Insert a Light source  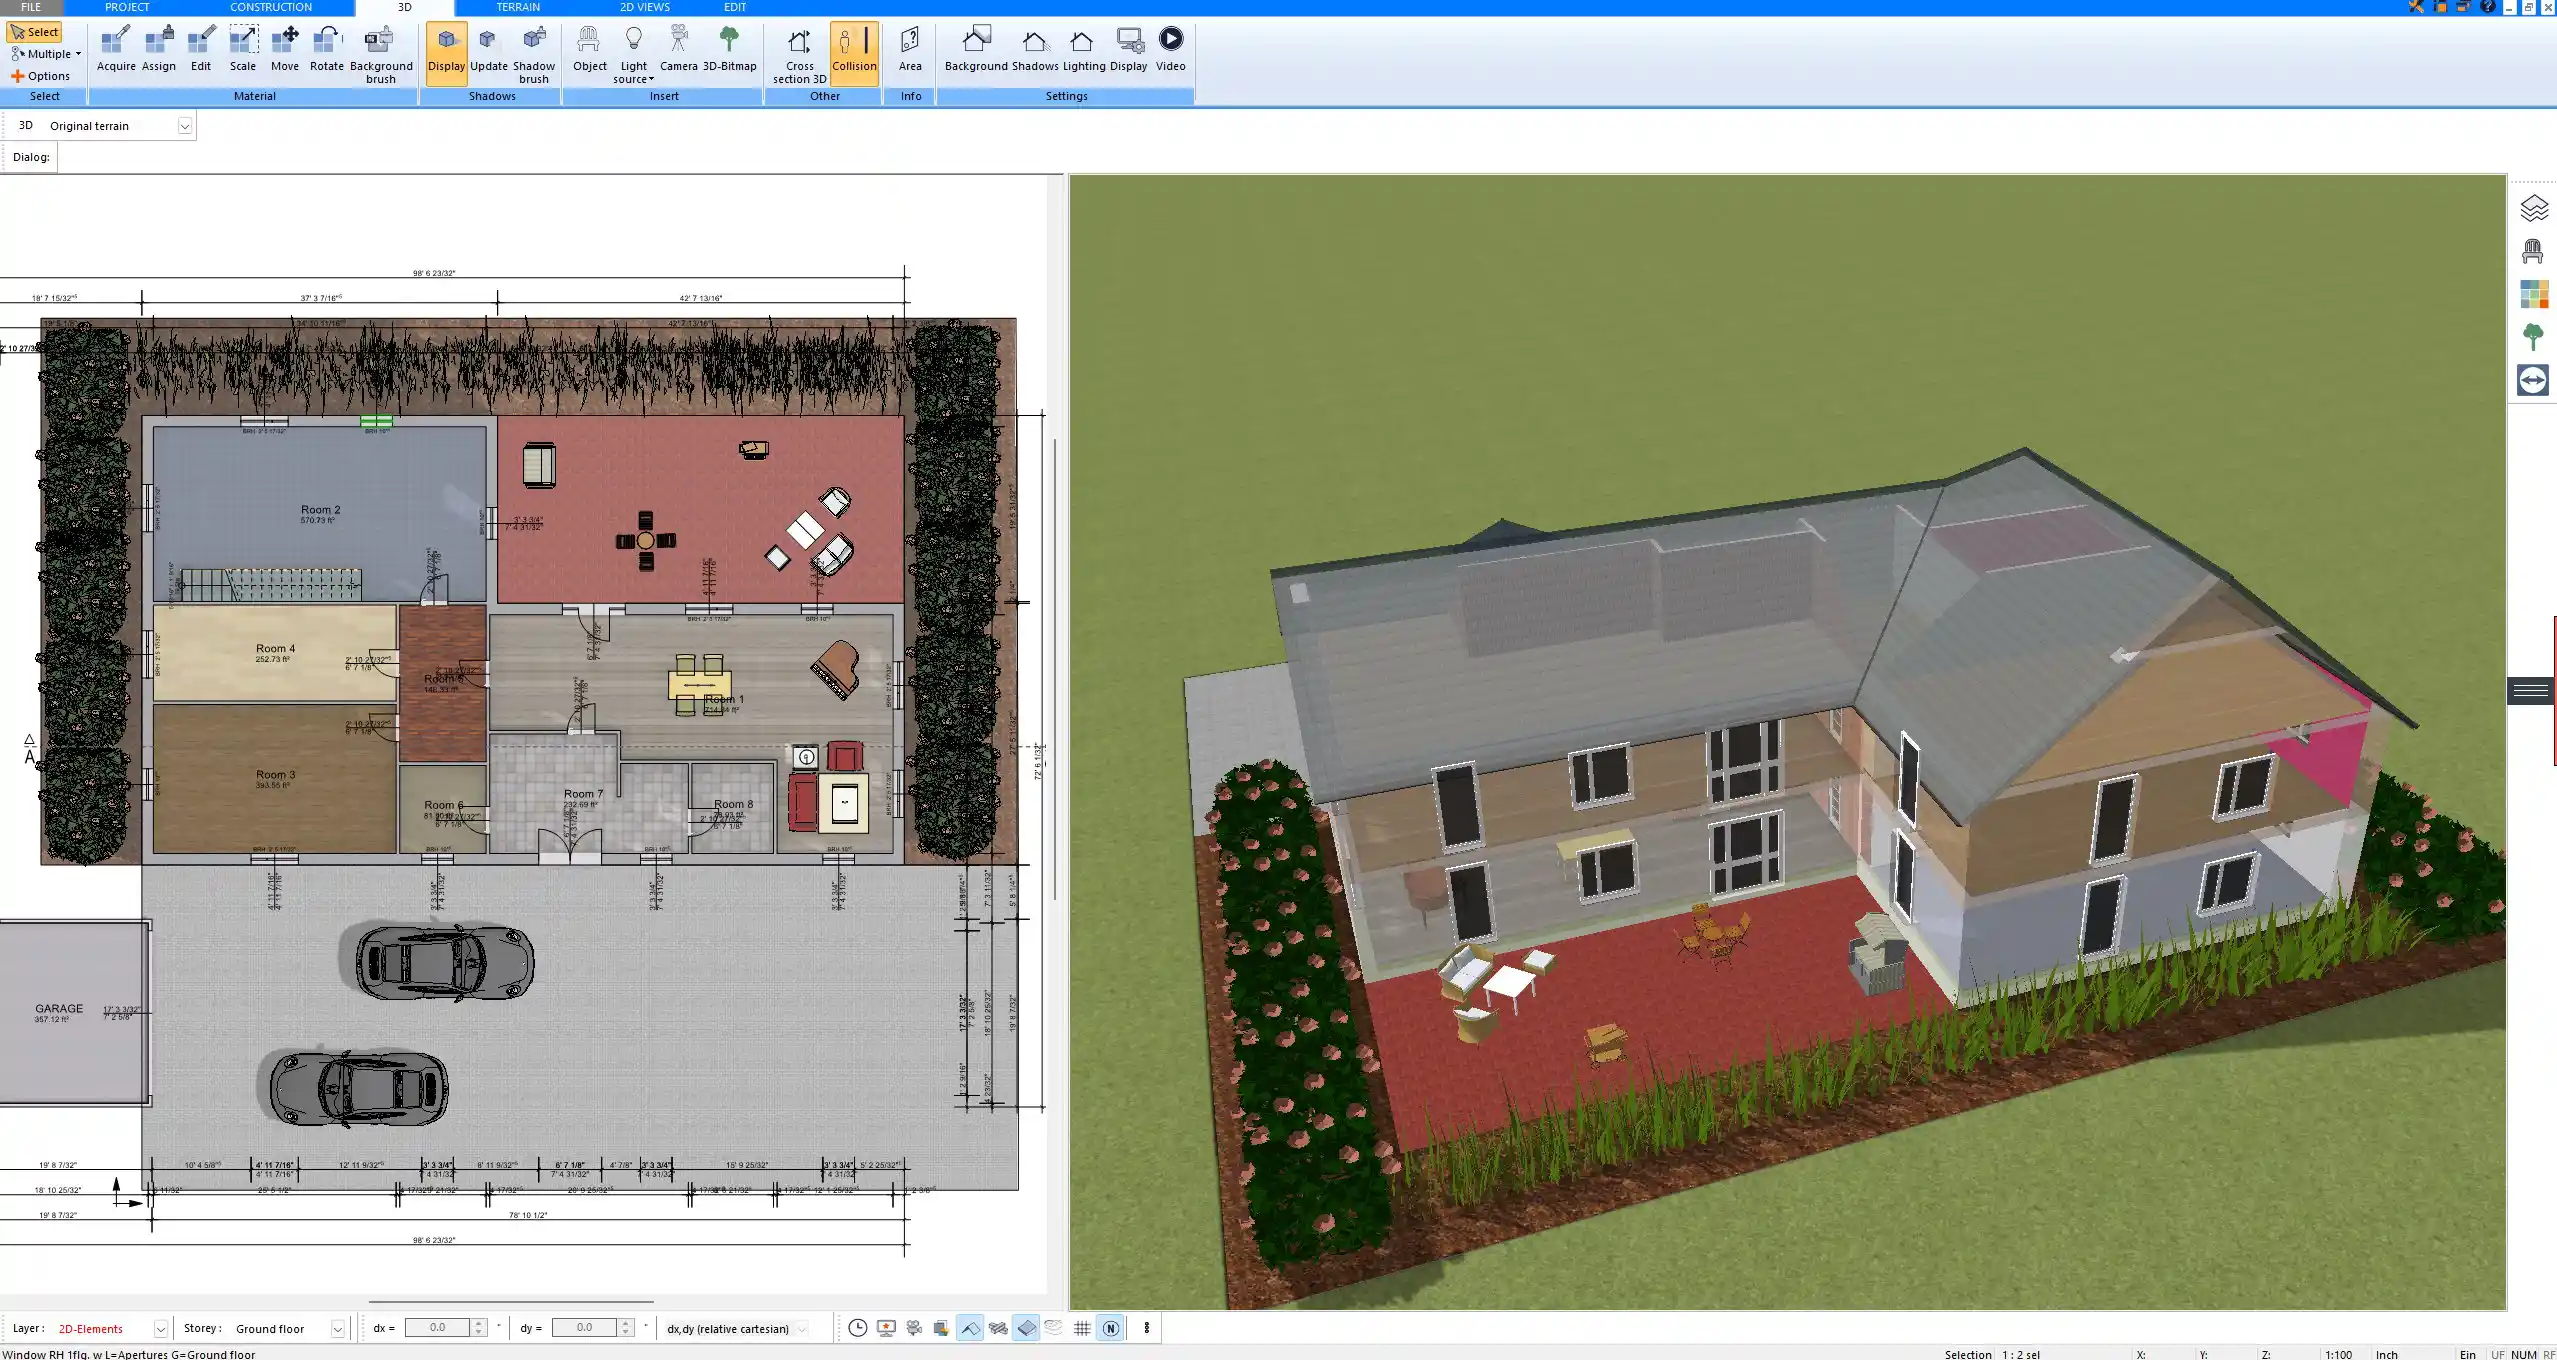635,48
